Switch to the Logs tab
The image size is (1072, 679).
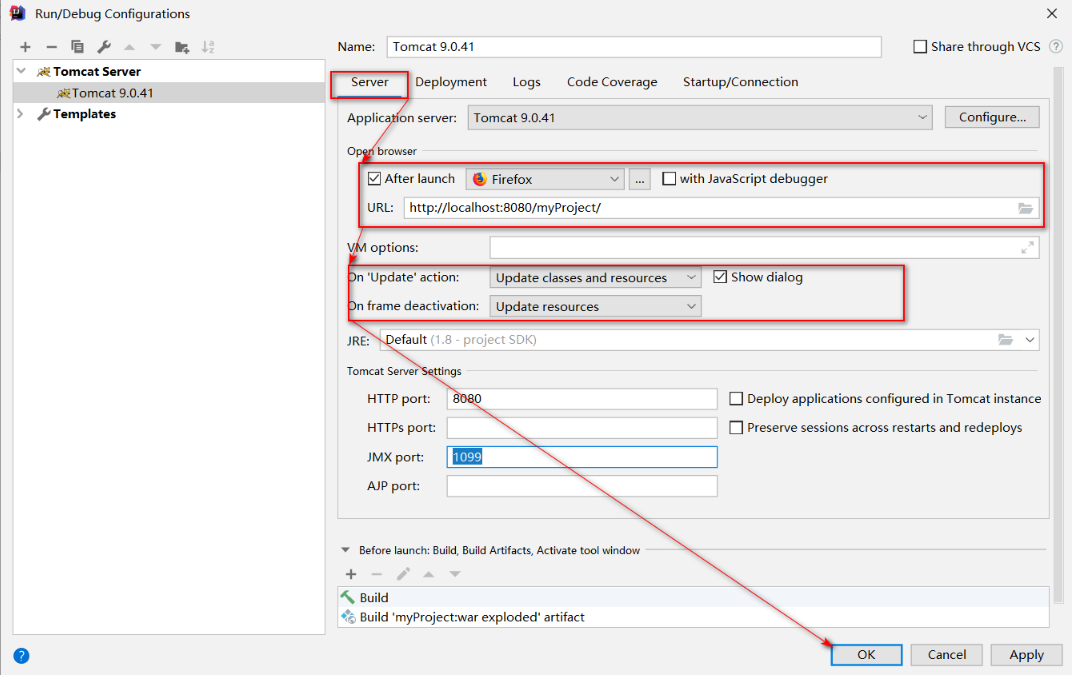(526, 82)
